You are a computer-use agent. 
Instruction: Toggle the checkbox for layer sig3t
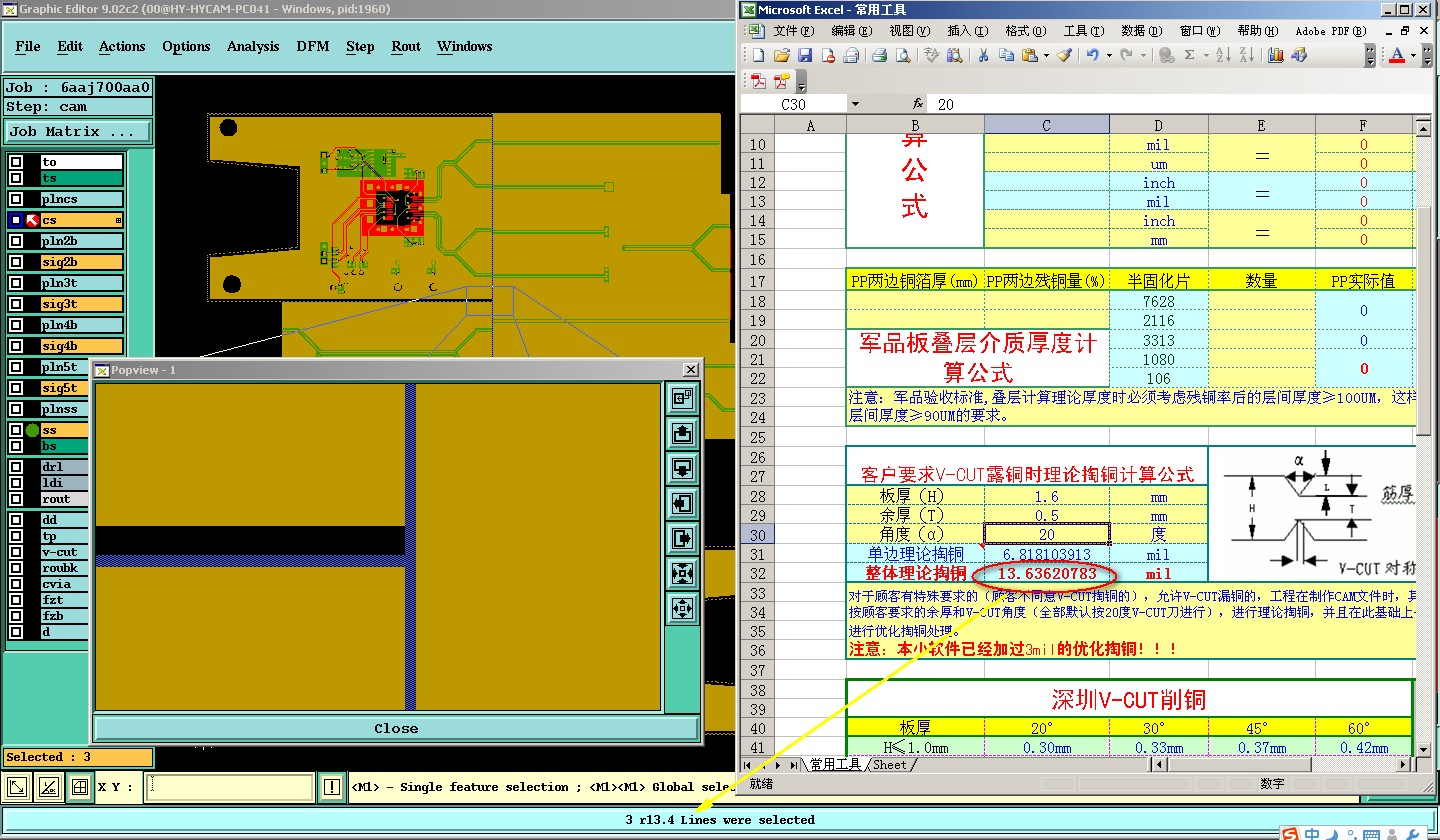tap(16, 304)
